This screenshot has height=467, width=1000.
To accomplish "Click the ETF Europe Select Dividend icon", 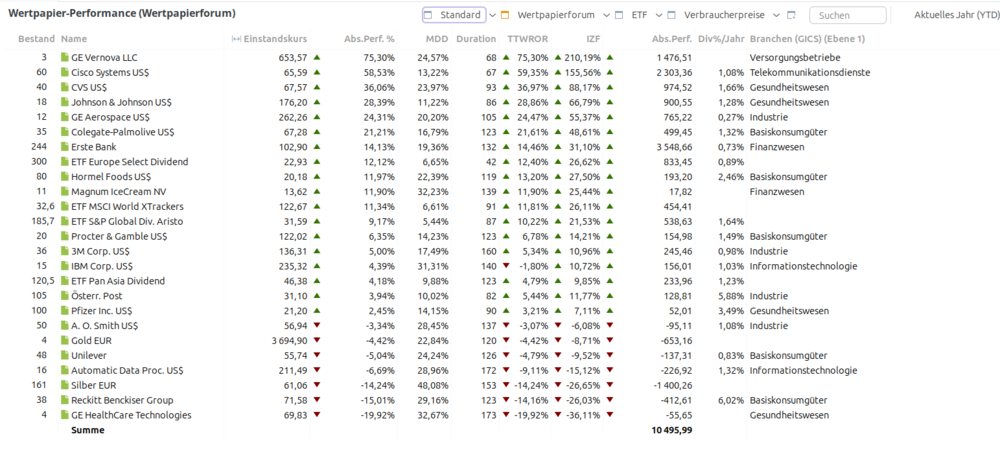I will [64, 162].
